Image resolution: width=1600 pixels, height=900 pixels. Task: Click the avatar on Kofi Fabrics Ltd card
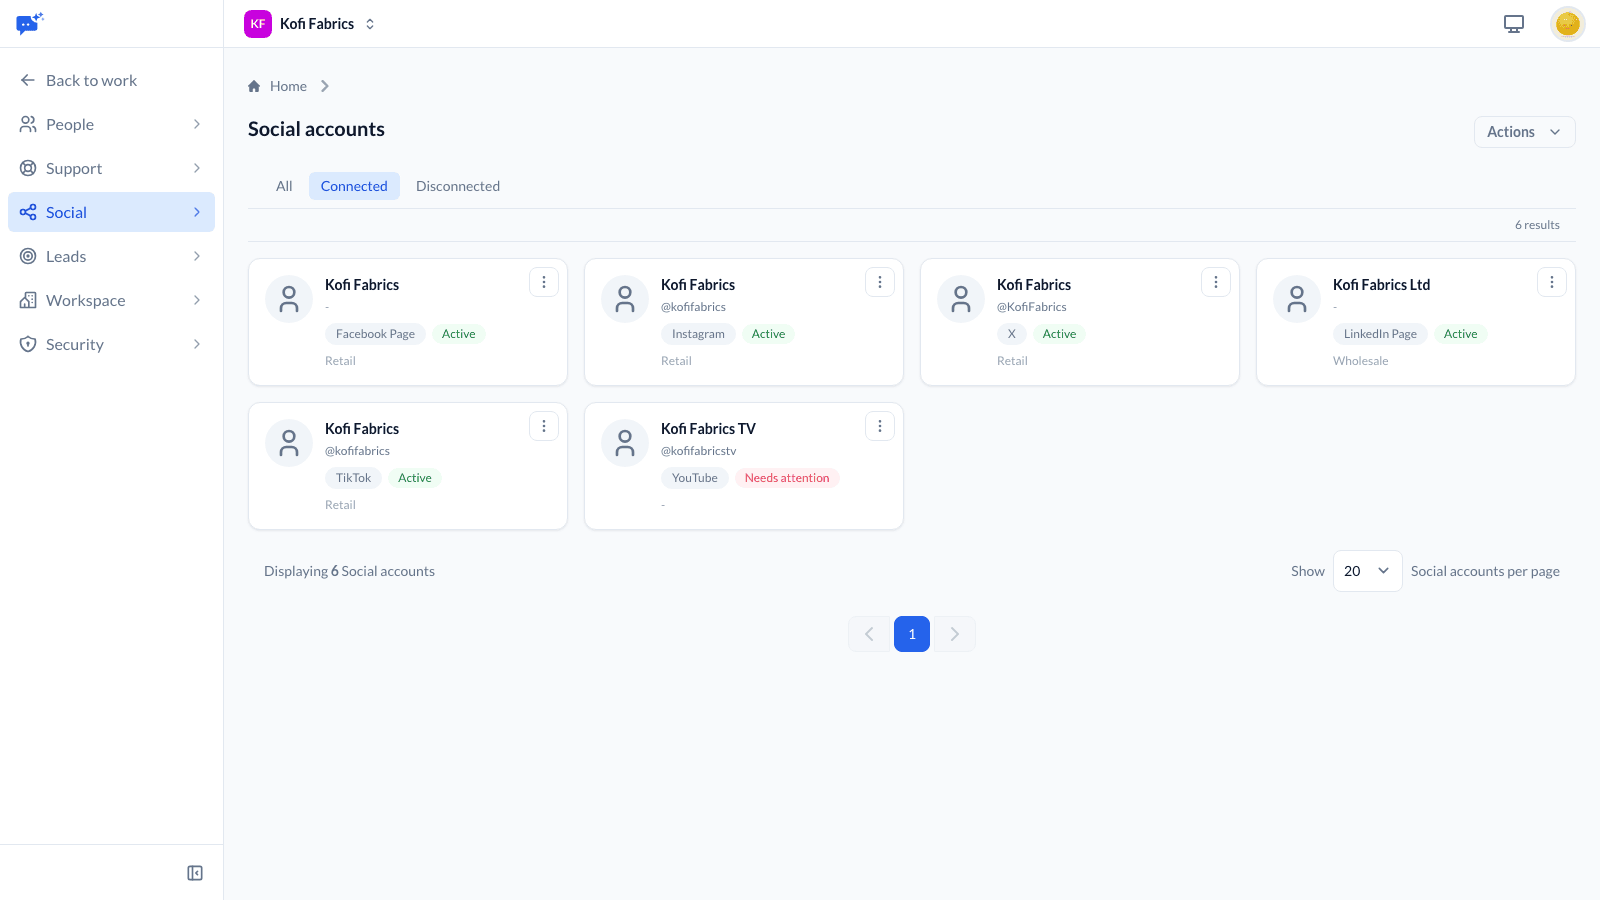click(x=1297, y=299)
